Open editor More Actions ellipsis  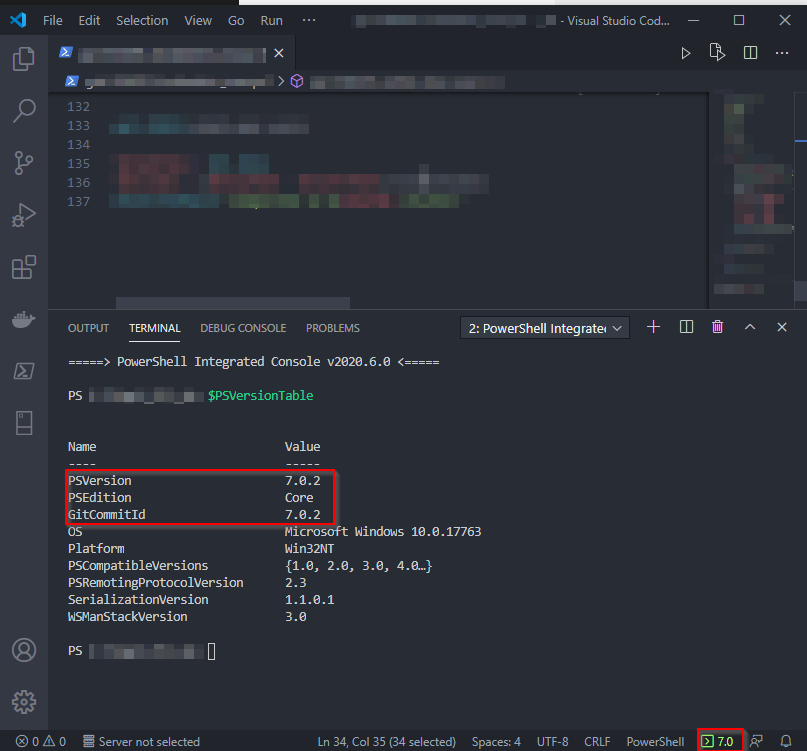[x=782, y=53]
